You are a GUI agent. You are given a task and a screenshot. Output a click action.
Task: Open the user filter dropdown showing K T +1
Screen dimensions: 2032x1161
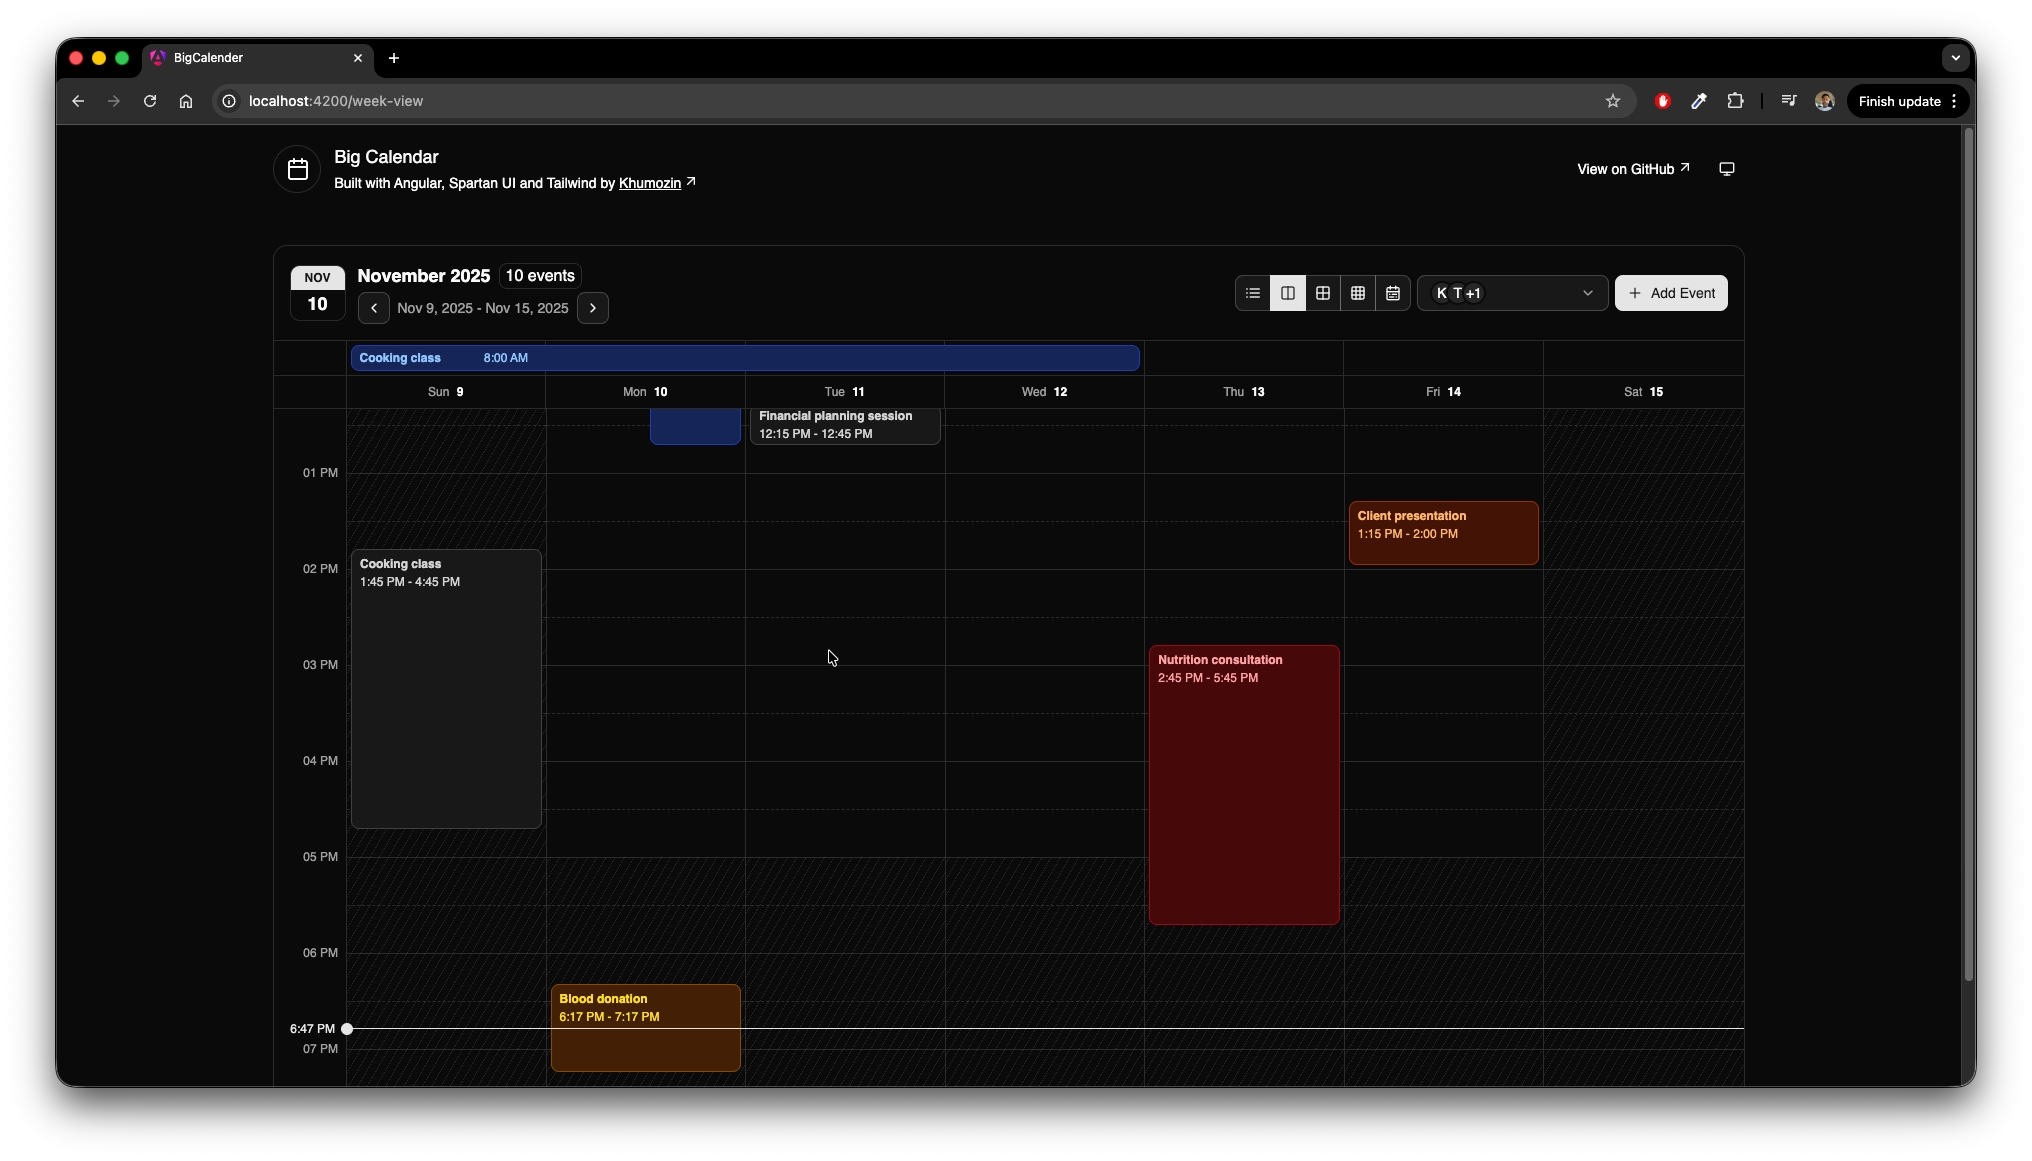click(1512, 293)
